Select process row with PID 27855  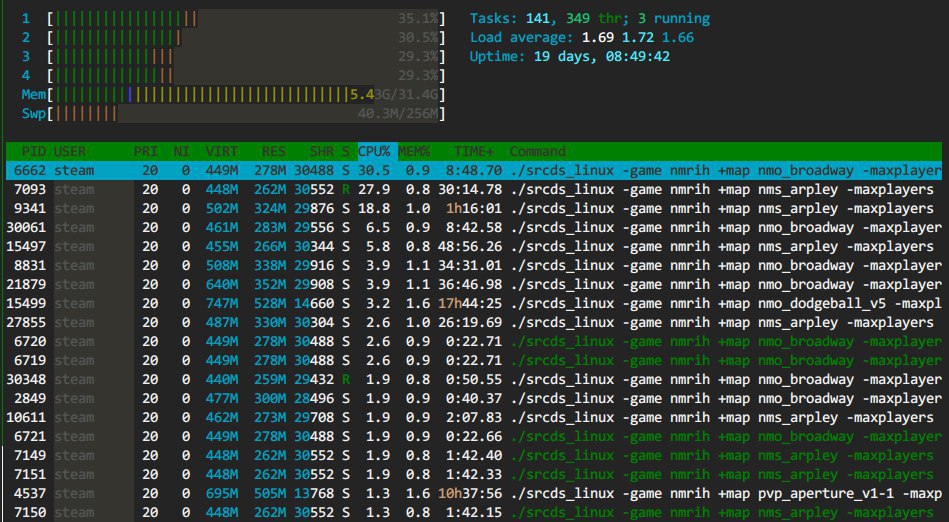pyautogui.click(x=474, y=322)
